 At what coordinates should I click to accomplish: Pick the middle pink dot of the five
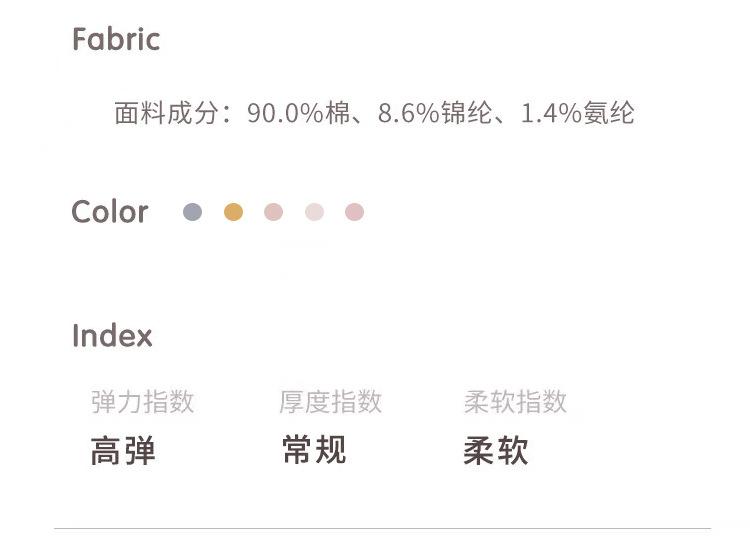point(273,212)
